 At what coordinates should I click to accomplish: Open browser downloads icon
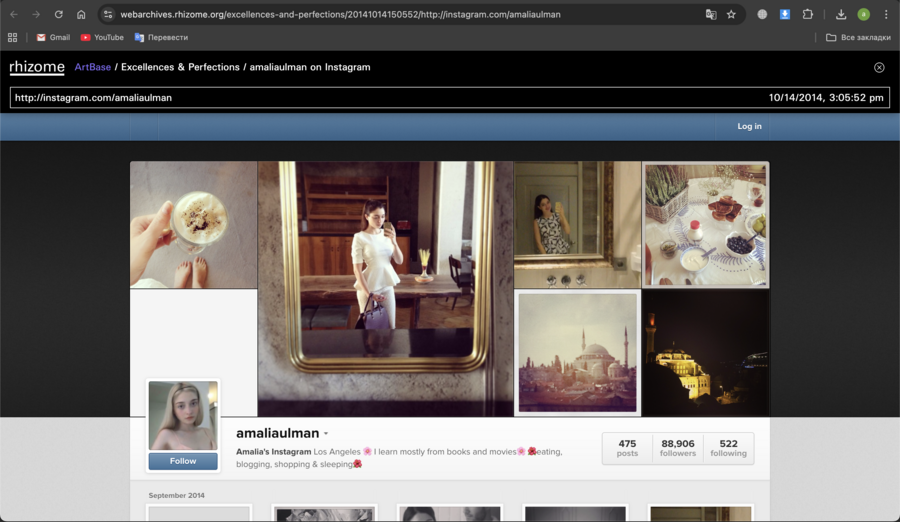[841, 15]
